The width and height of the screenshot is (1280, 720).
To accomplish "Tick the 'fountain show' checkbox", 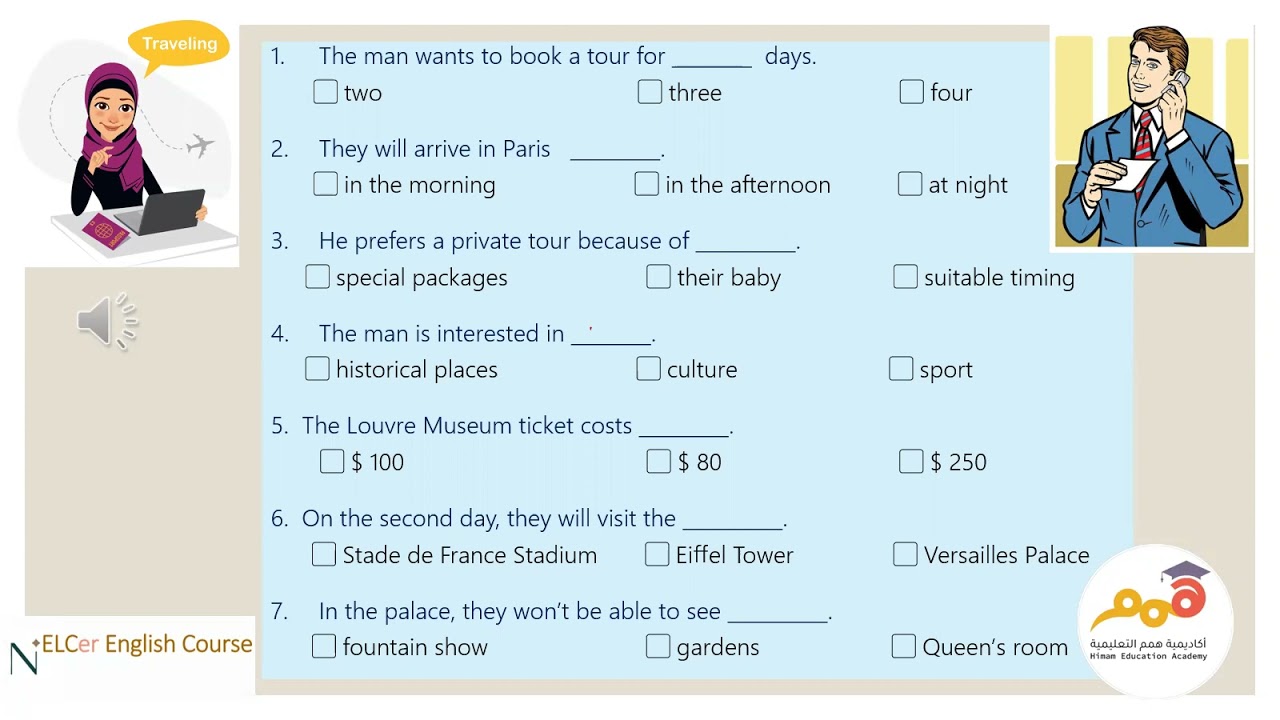I will point(324,646).
